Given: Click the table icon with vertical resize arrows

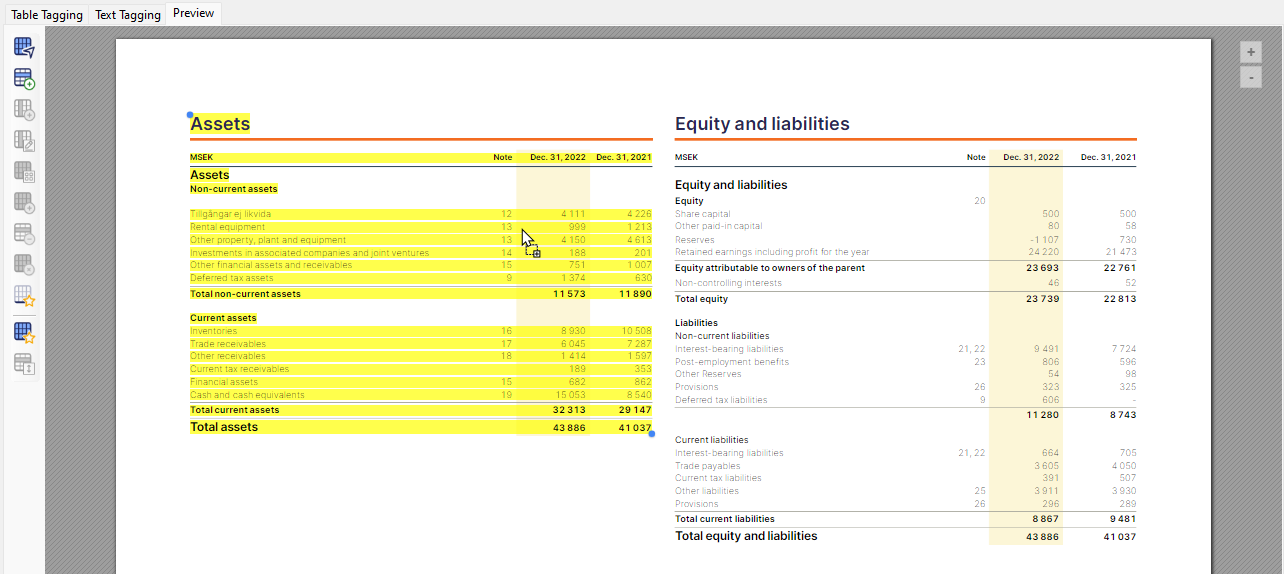Looking at the screenshot, I should (x=24, y=363).
